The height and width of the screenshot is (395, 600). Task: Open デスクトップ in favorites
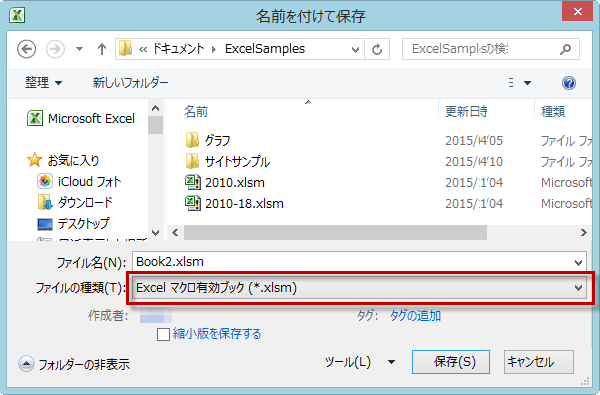tap(83, 223)
